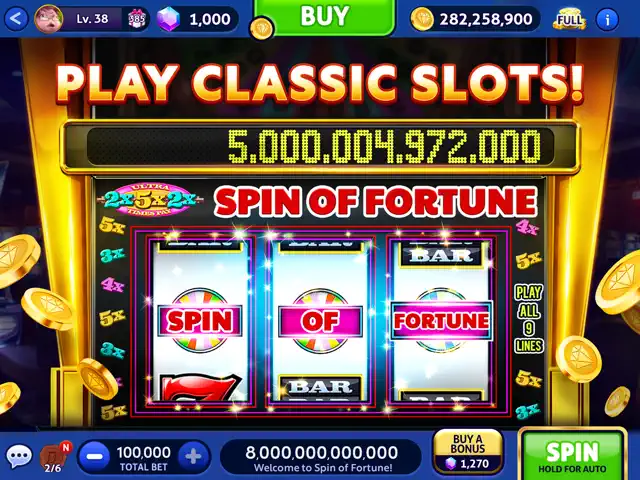Hit the green SPIN button
Image resolution: width=640 pixels, height=480 pixels.
point(572,455)
